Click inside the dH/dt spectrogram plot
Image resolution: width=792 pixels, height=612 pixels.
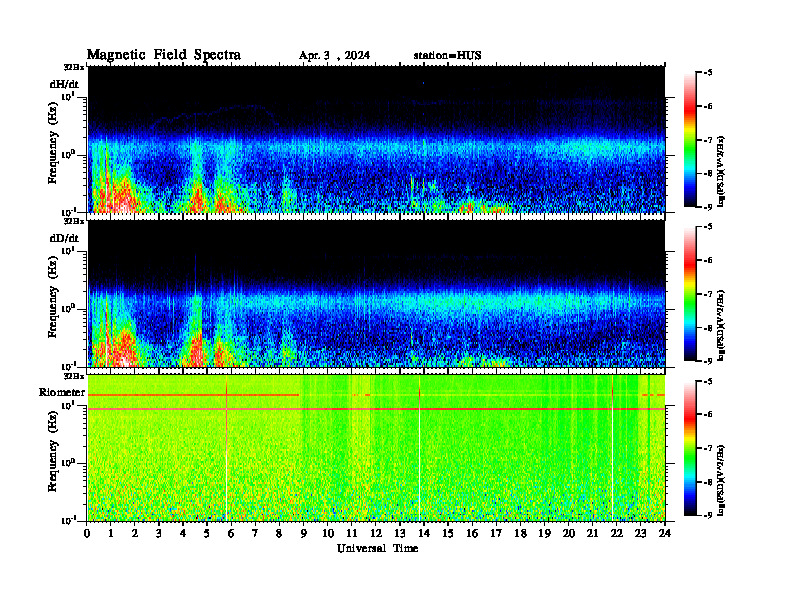pyautogui.click(x=376, y=139)
